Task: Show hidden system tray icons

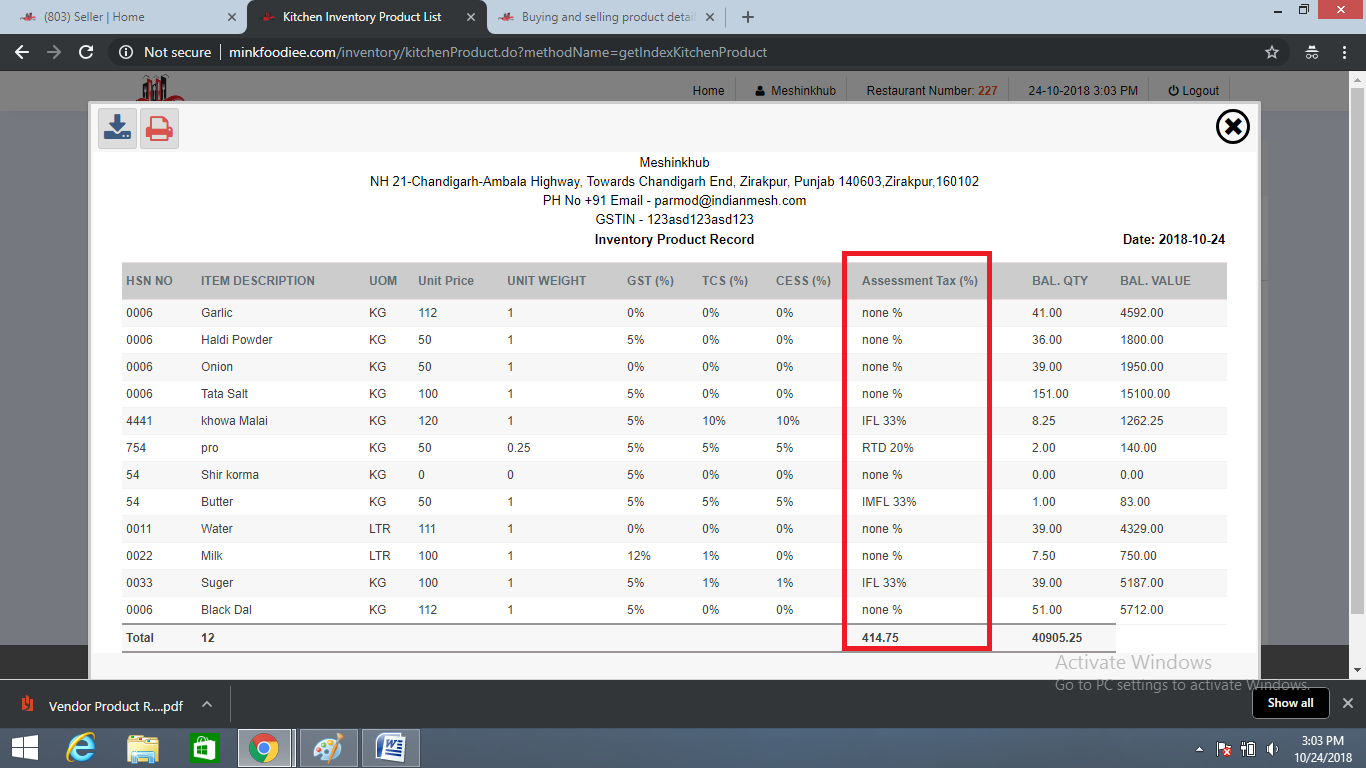Action: 1199,749
